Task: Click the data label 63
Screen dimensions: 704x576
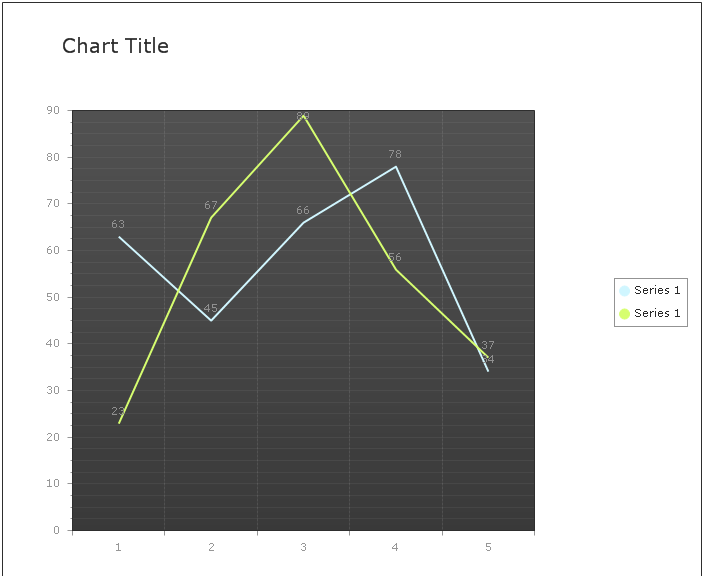Action: pos(118,225)
